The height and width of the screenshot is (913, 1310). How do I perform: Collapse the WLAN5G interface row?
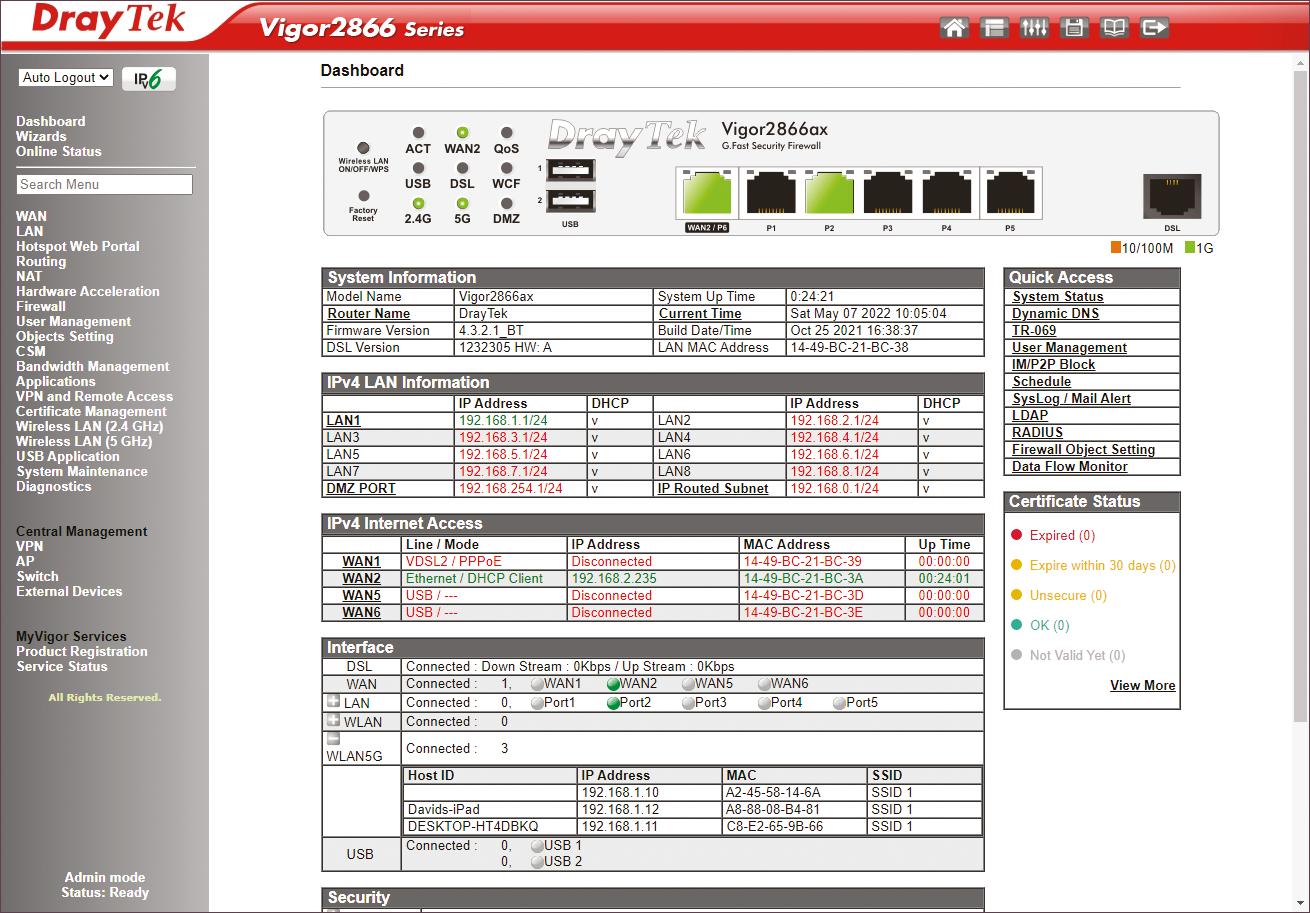[x=333, y=739]
